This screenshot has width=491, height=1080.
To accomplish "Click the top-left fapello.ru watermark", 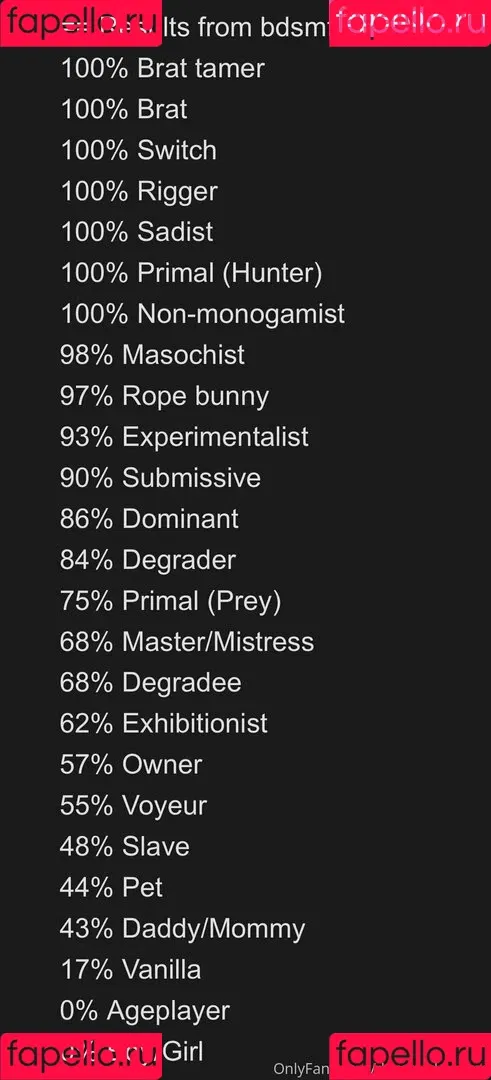I will (x=81, y=23).
